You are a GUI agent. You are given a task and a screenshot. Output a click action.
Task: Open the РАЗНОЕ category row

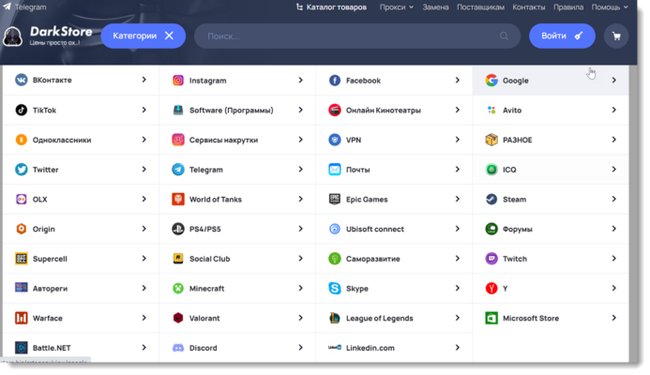[551, 140]
